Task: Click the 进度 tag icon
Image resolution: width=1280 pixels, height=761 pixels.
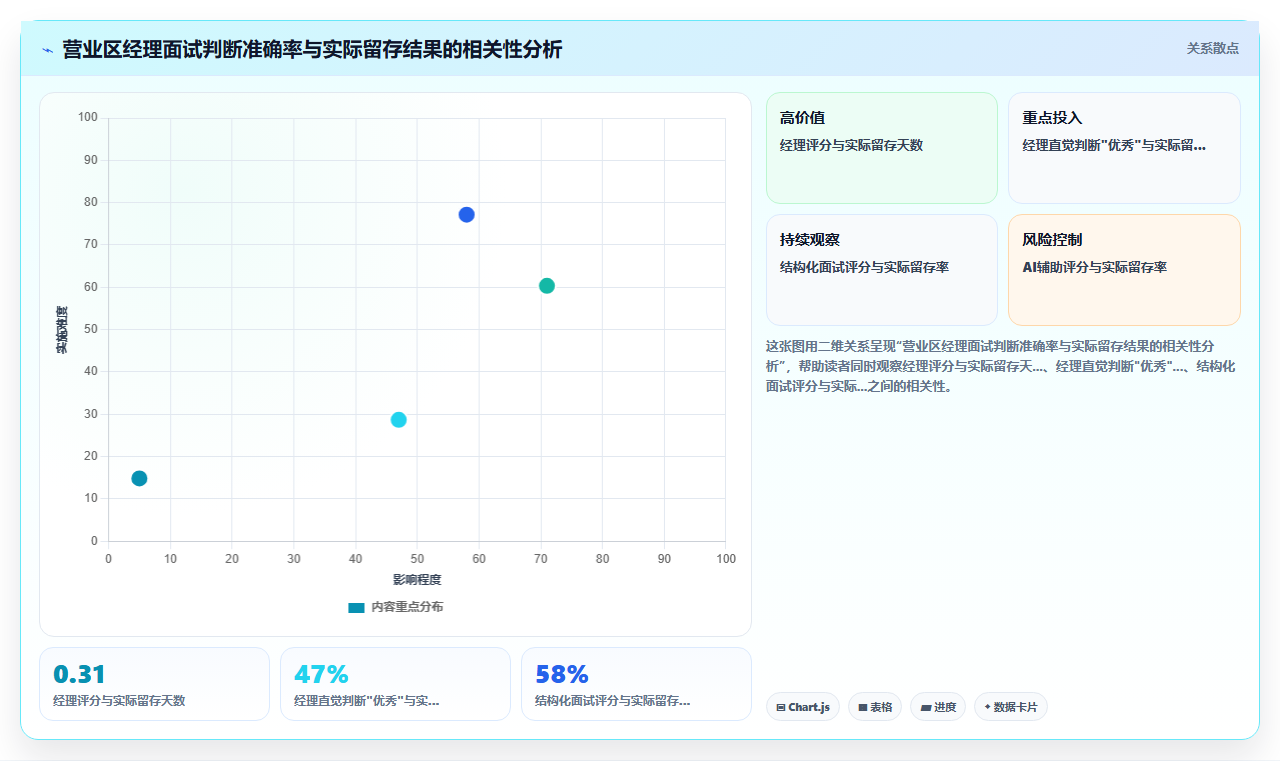Action: pos(926,707)
